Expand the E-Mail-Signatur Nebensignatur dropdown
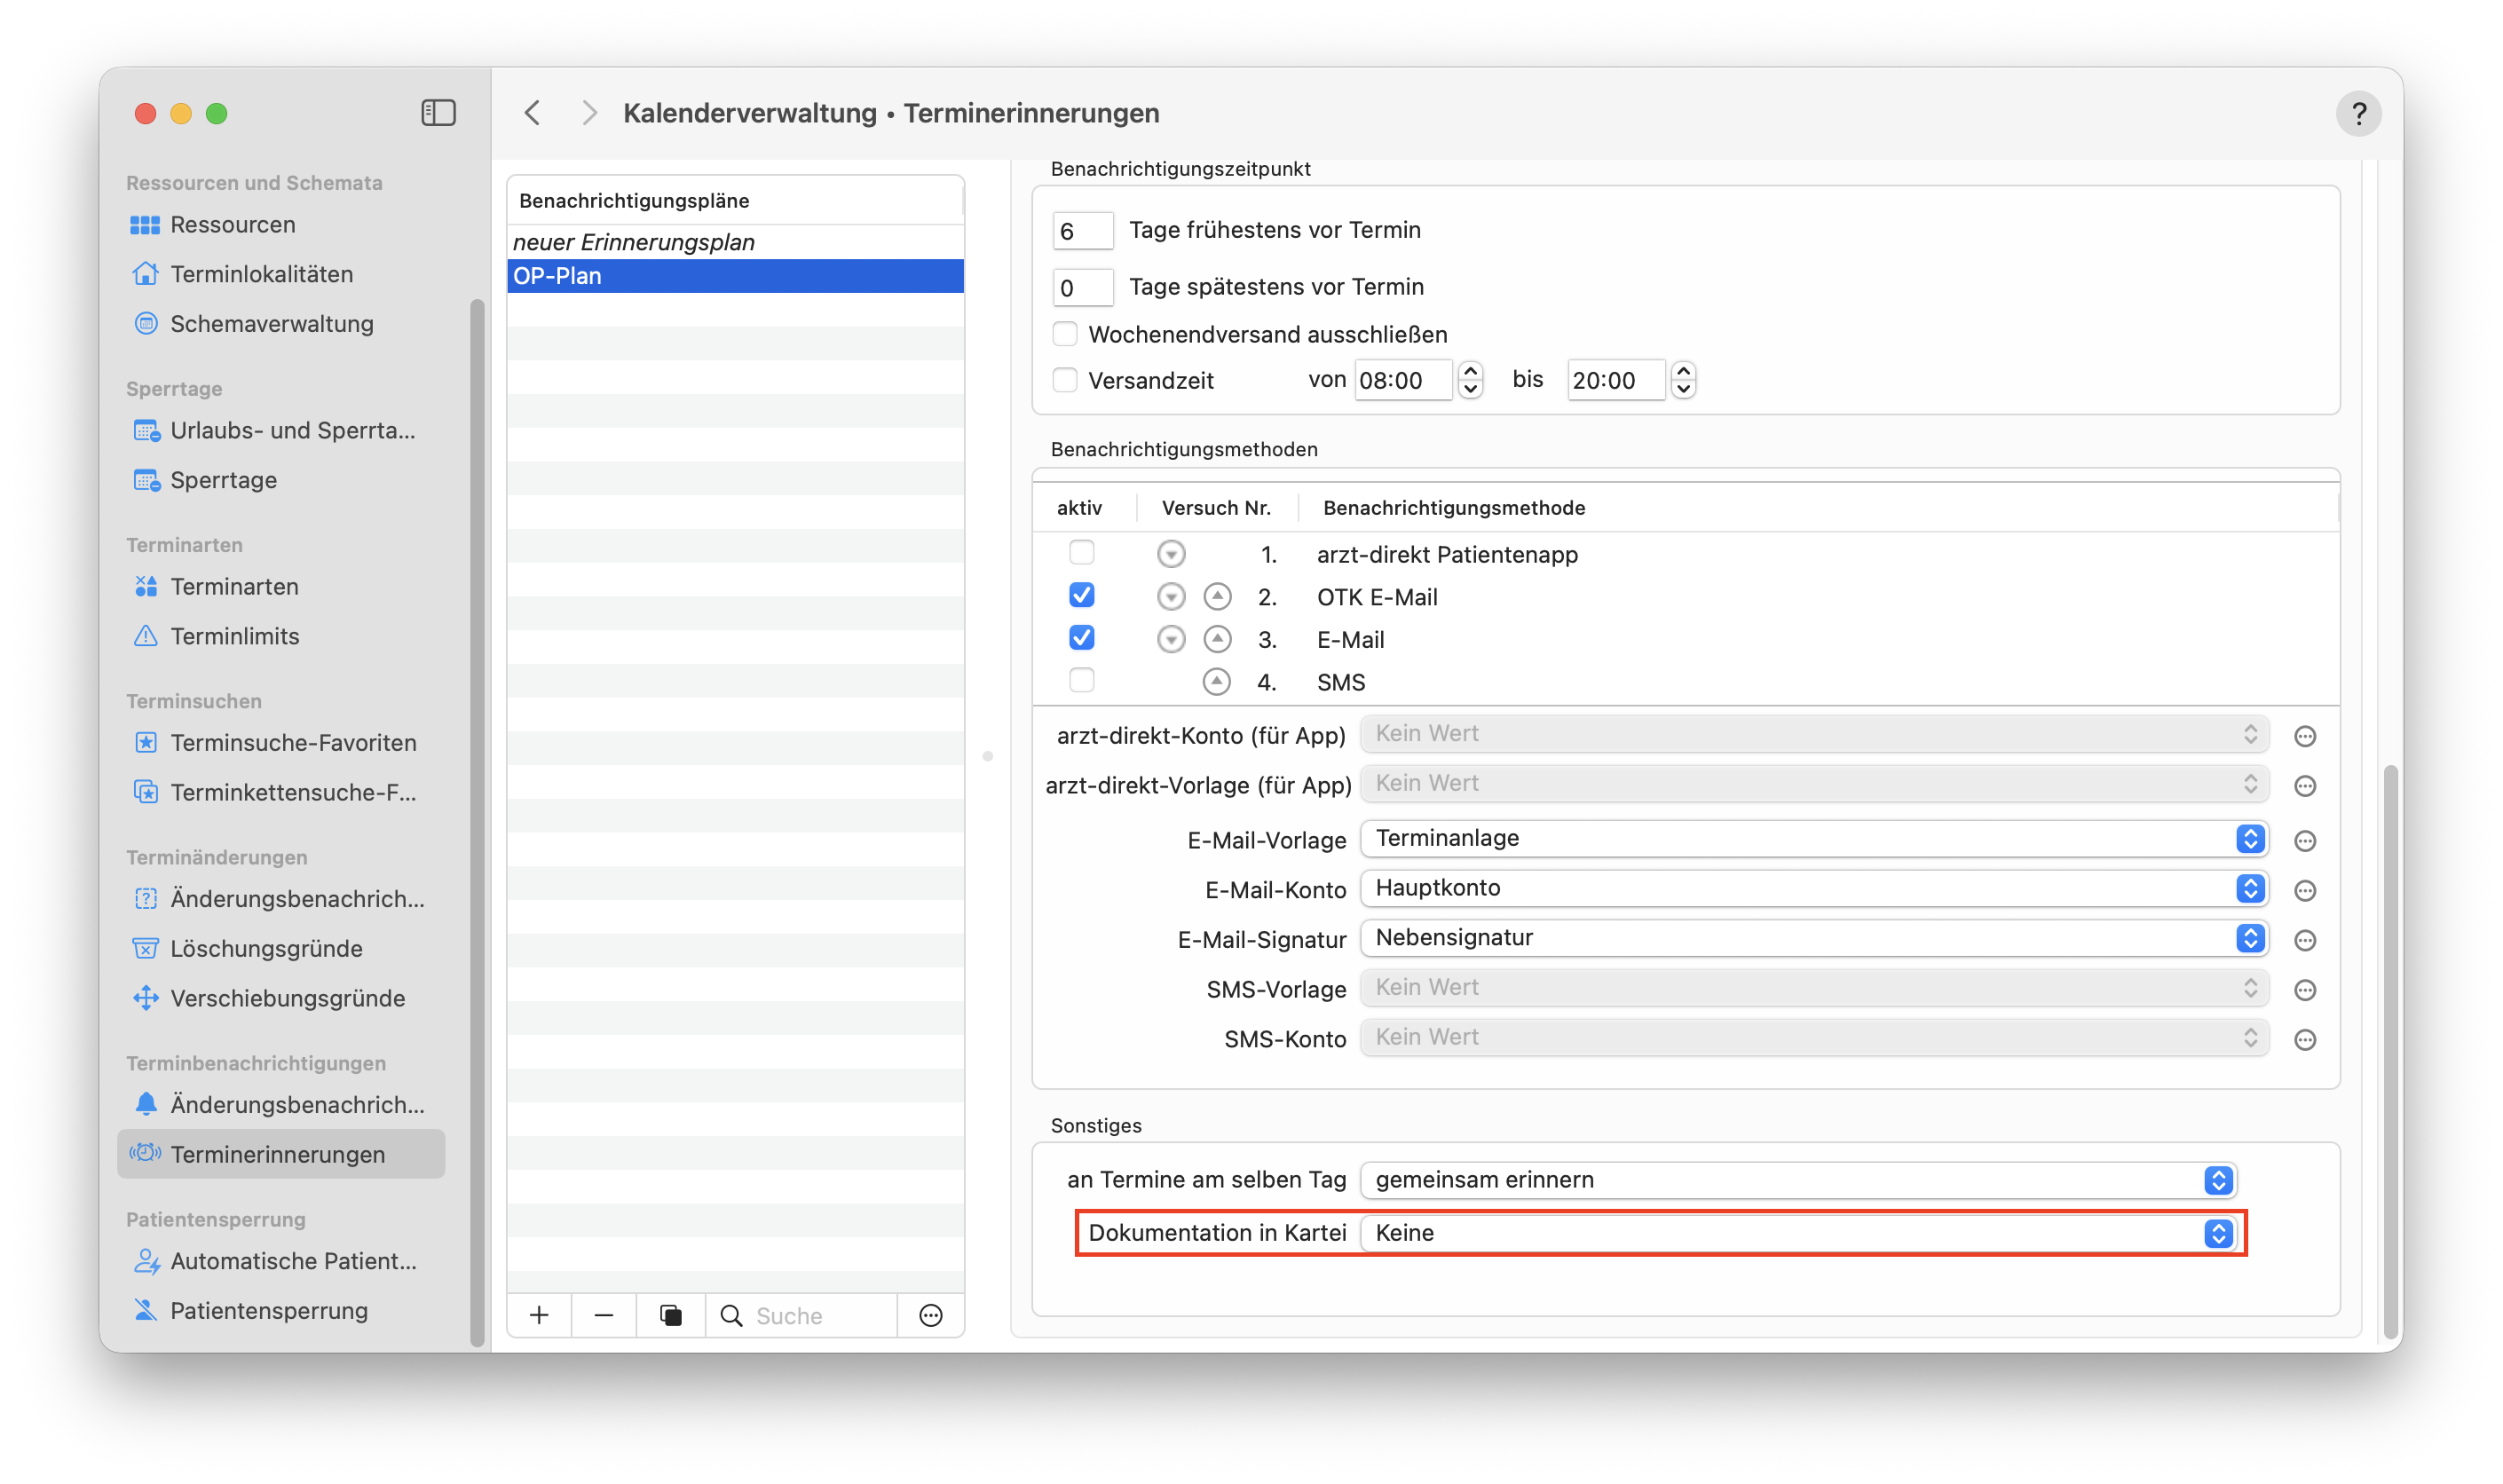 pos(1814,938)
